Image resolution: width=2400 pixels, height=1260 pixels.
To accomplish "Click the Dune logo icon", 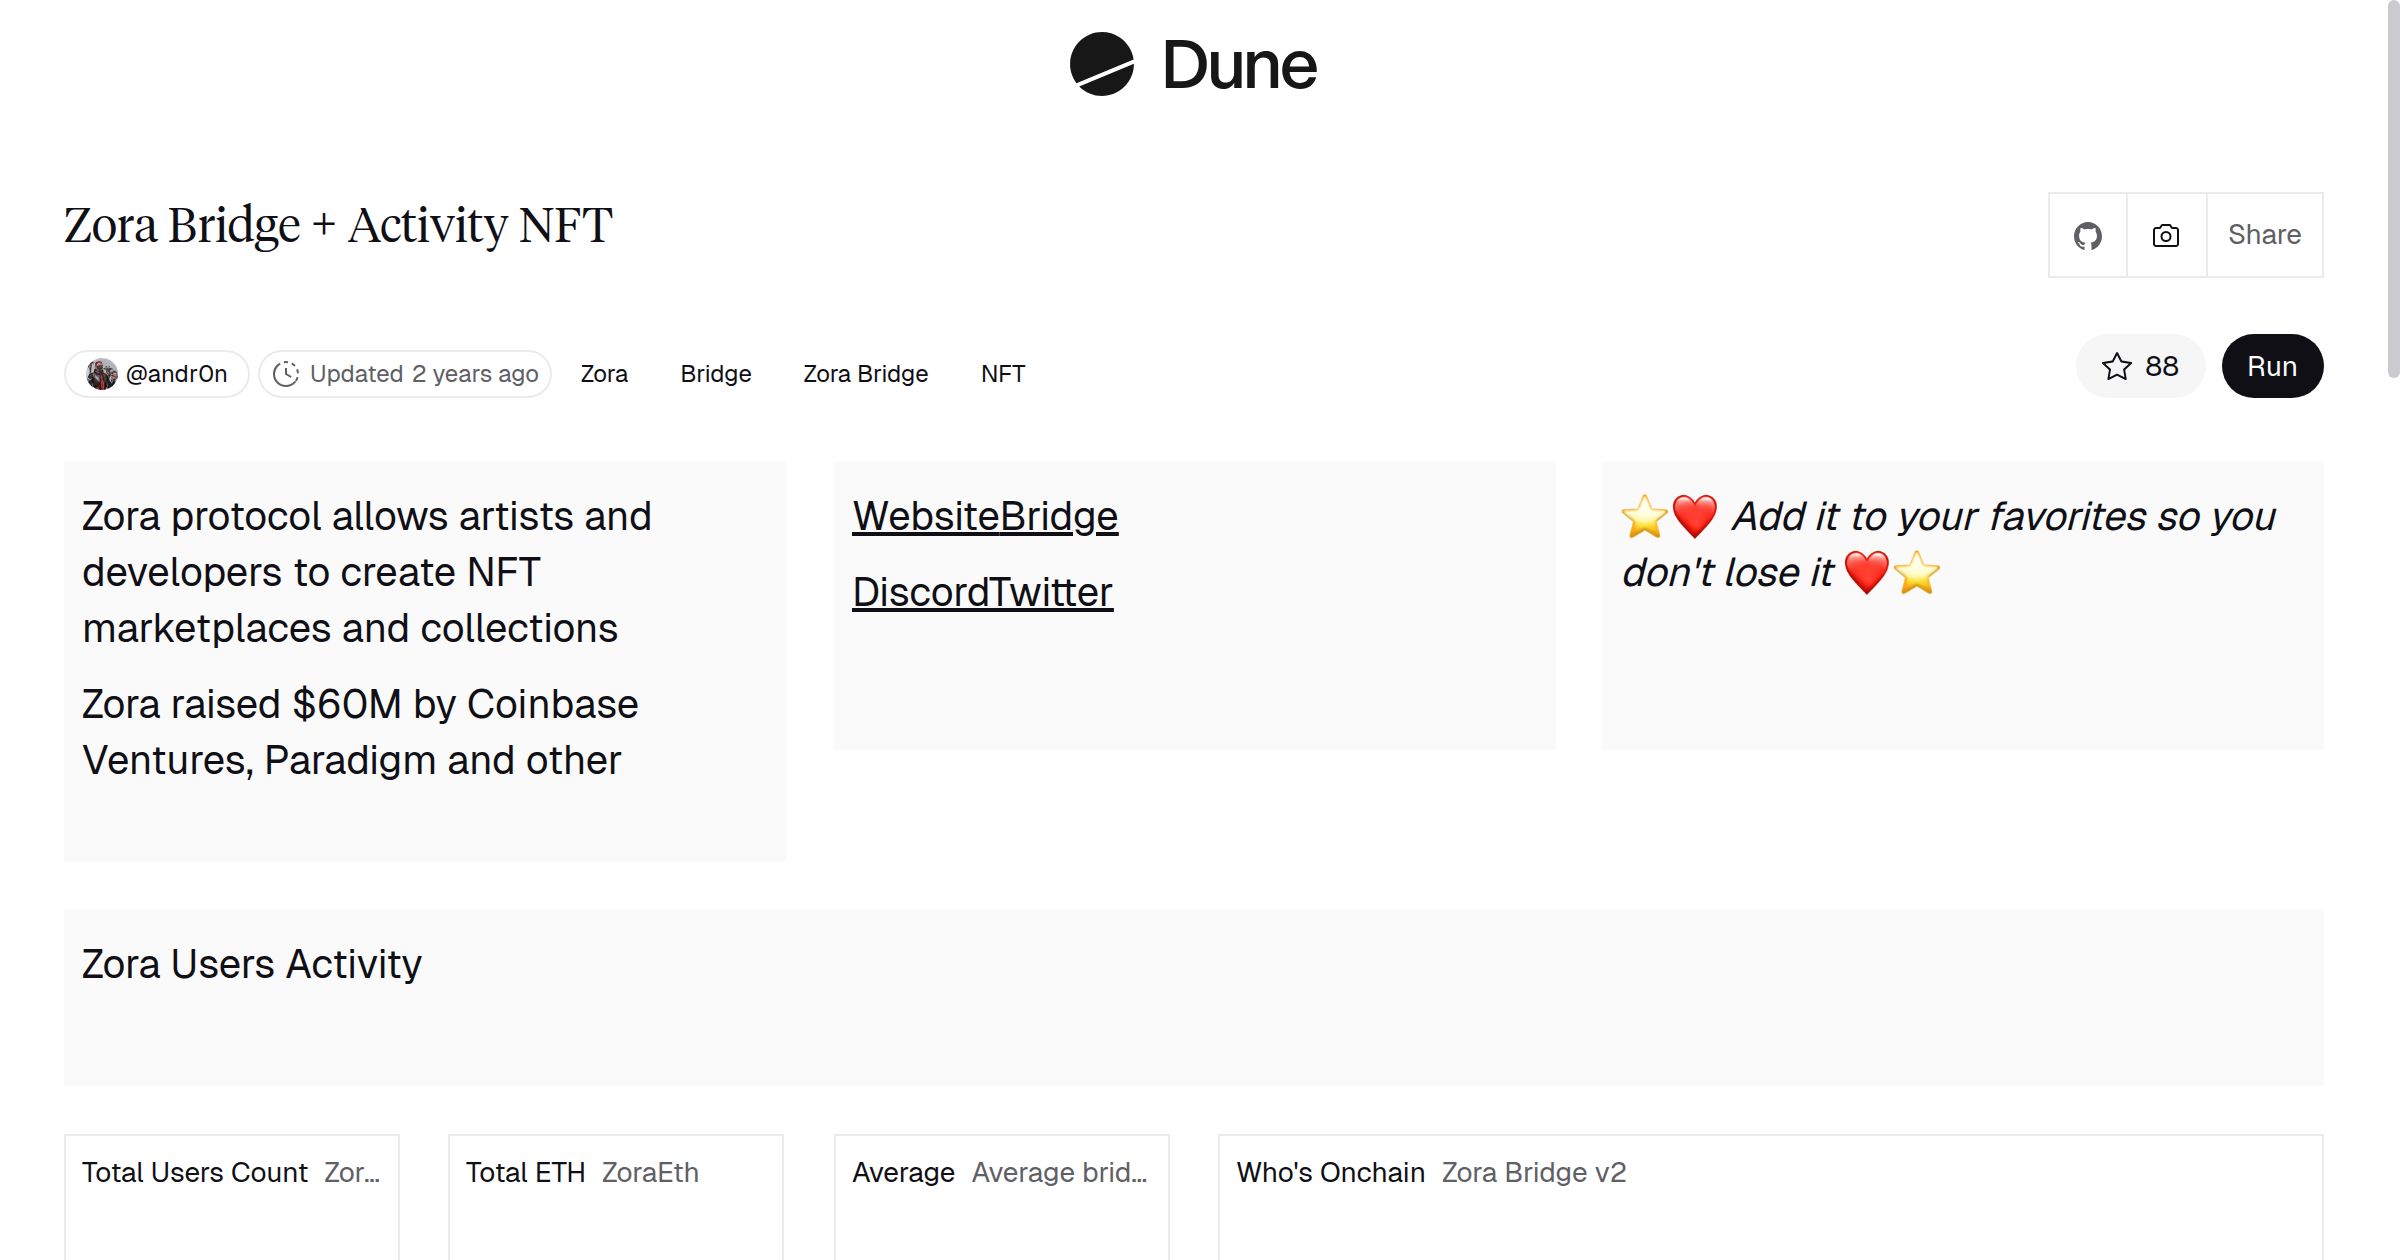I will point(1101,65).
